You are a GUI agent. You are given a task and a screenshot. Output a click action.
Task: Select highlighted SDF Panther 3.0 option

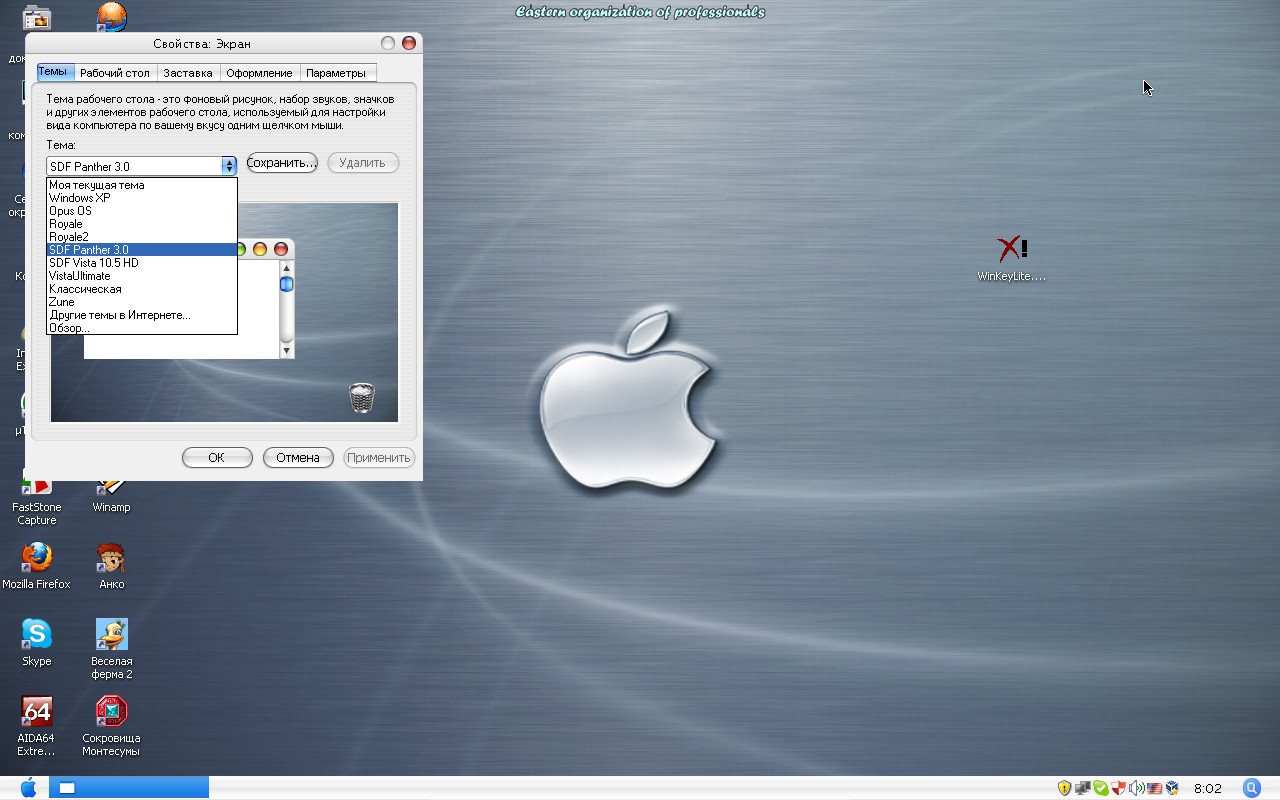click(142, 250)
